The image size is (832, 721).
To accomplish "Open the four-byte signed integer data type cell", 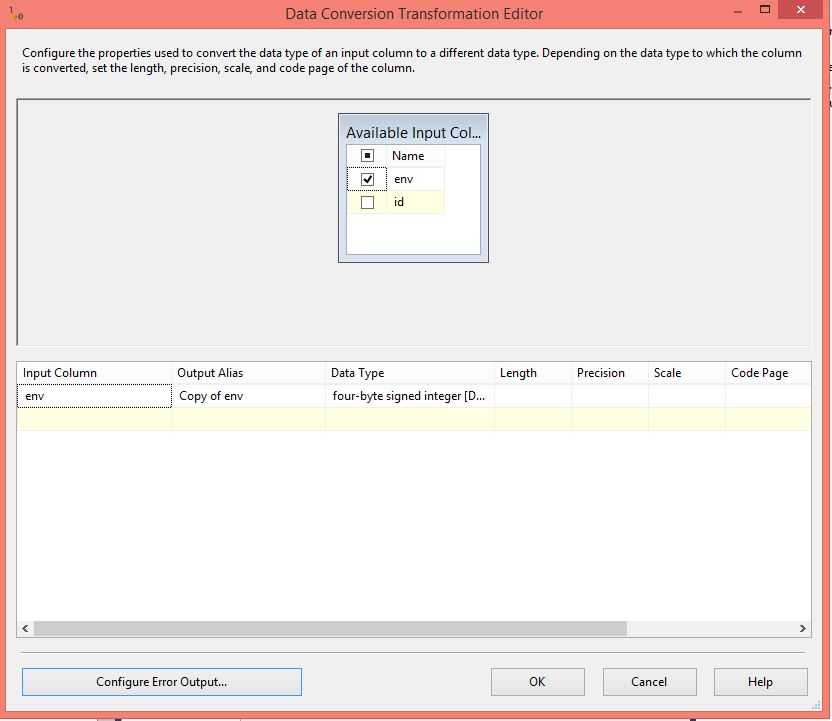I will click(x=410, y=396).
